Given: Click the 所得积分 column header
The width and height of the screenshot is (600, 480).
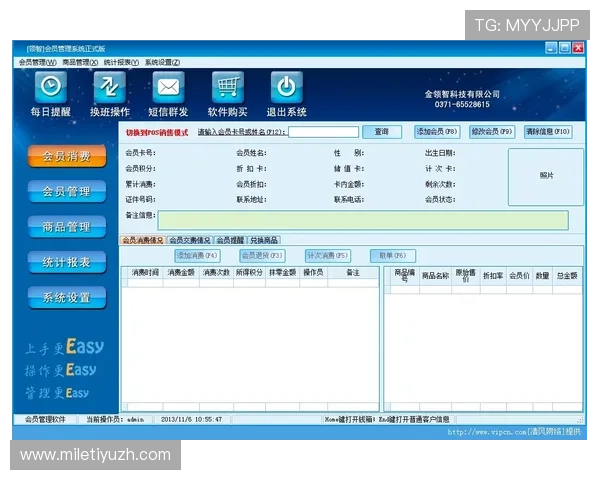Looking at the screenshot, I should point(249,273).
